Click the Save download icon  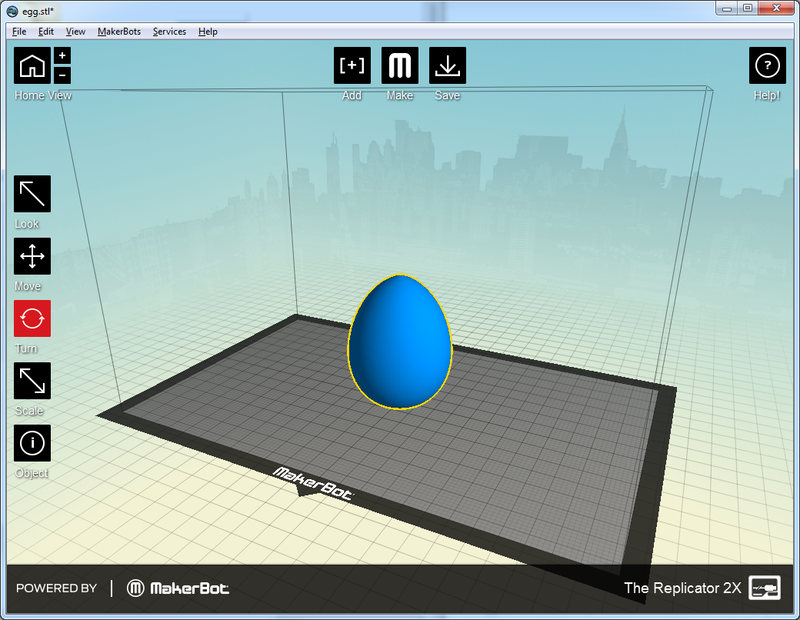pyautogui.click(x=447, y=65)
